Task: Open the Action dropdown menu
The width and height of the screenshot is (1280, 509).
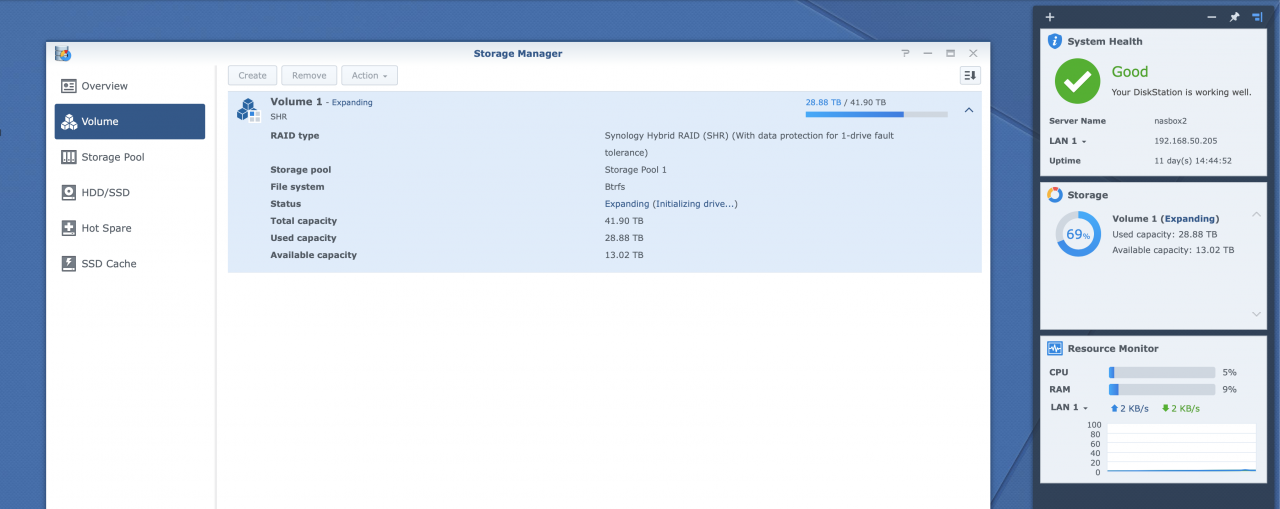Action: [369, 75]
